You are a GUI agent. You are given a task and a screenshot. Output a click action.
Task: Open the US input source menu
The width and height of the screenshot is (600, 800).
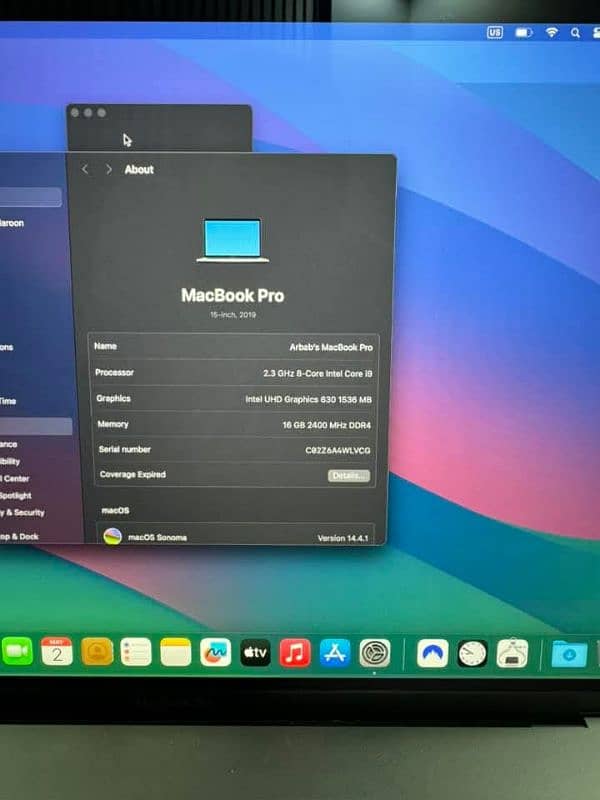click(495, 33)
